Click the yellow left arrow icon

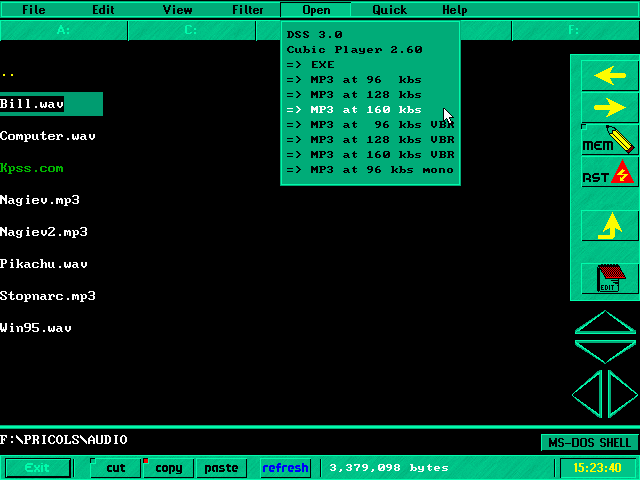[x=609, y=76]
